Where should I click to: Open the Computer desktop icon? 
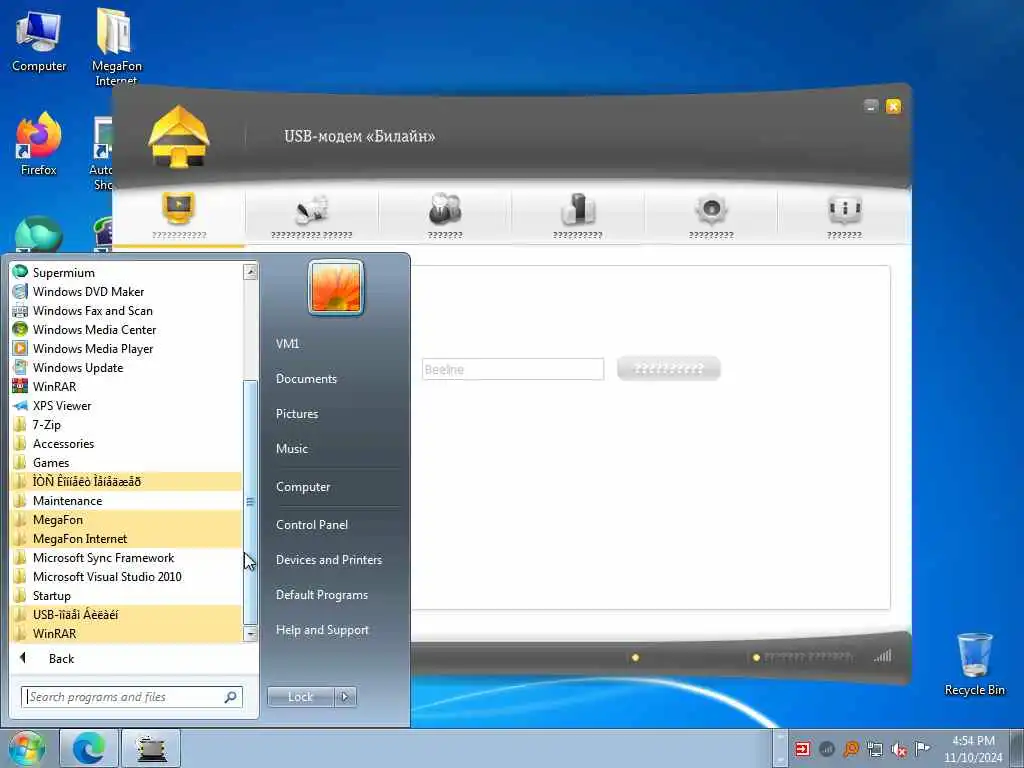pos(39,40)
